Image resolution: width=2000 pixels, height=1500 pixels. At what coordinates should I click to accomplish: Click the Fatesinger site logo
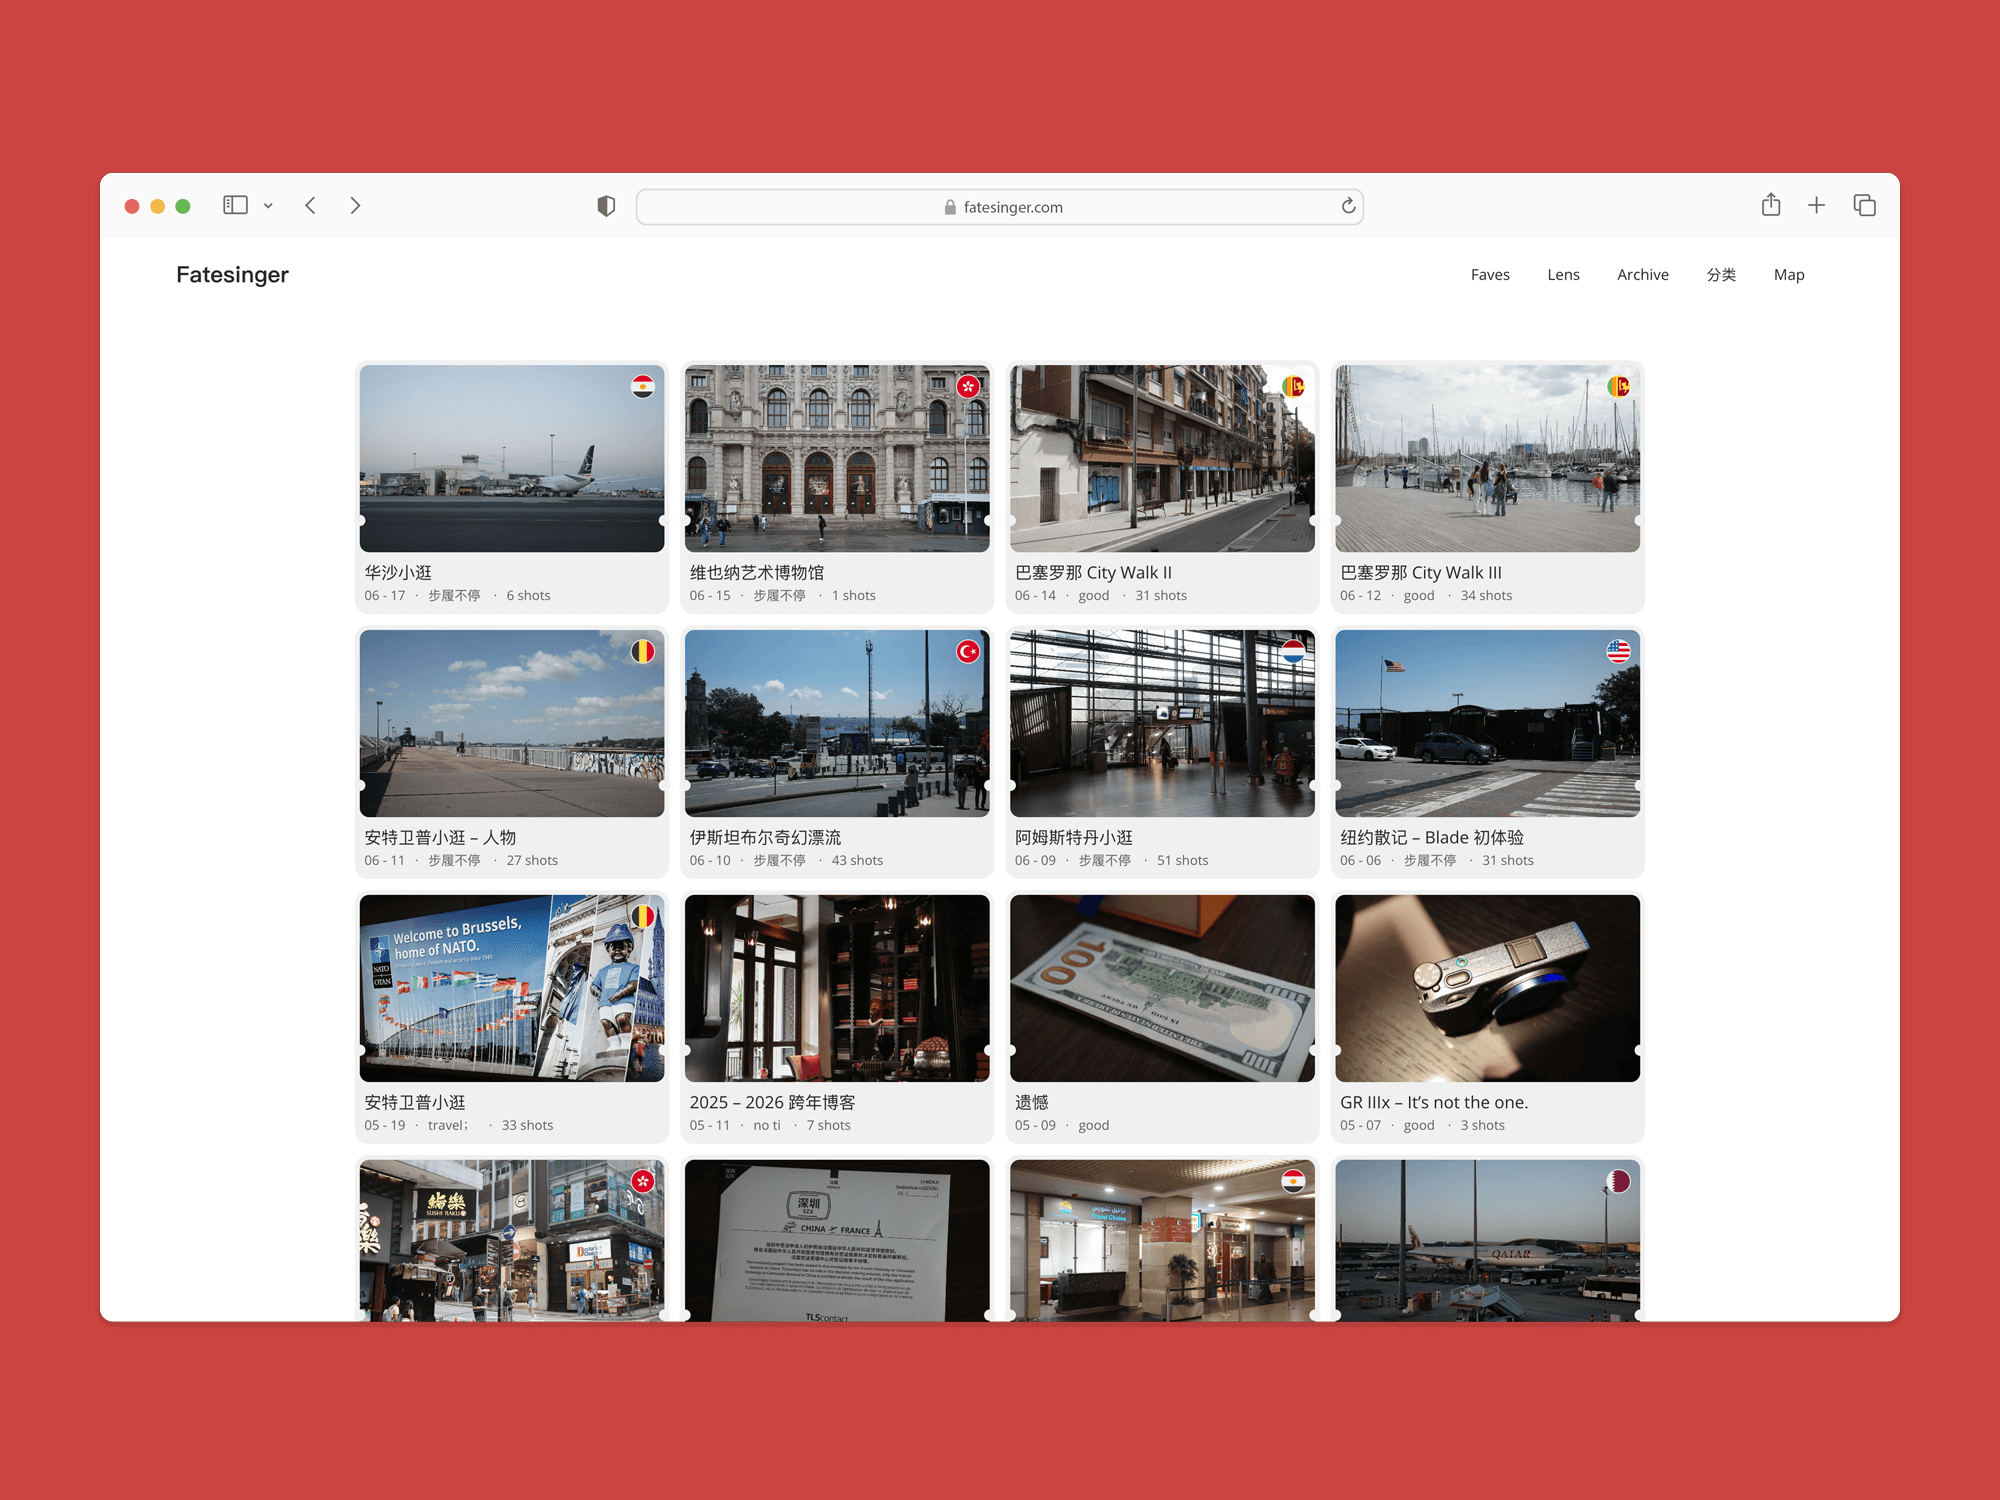click(x=232, y=275)
